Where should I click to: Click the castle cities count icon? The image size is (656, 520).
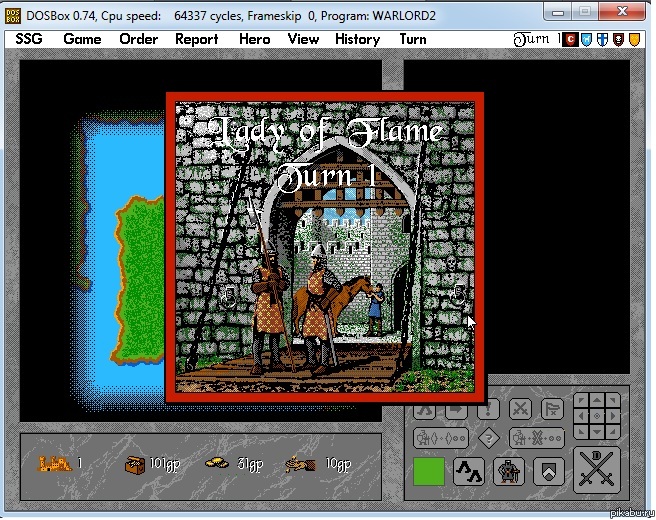54,464
